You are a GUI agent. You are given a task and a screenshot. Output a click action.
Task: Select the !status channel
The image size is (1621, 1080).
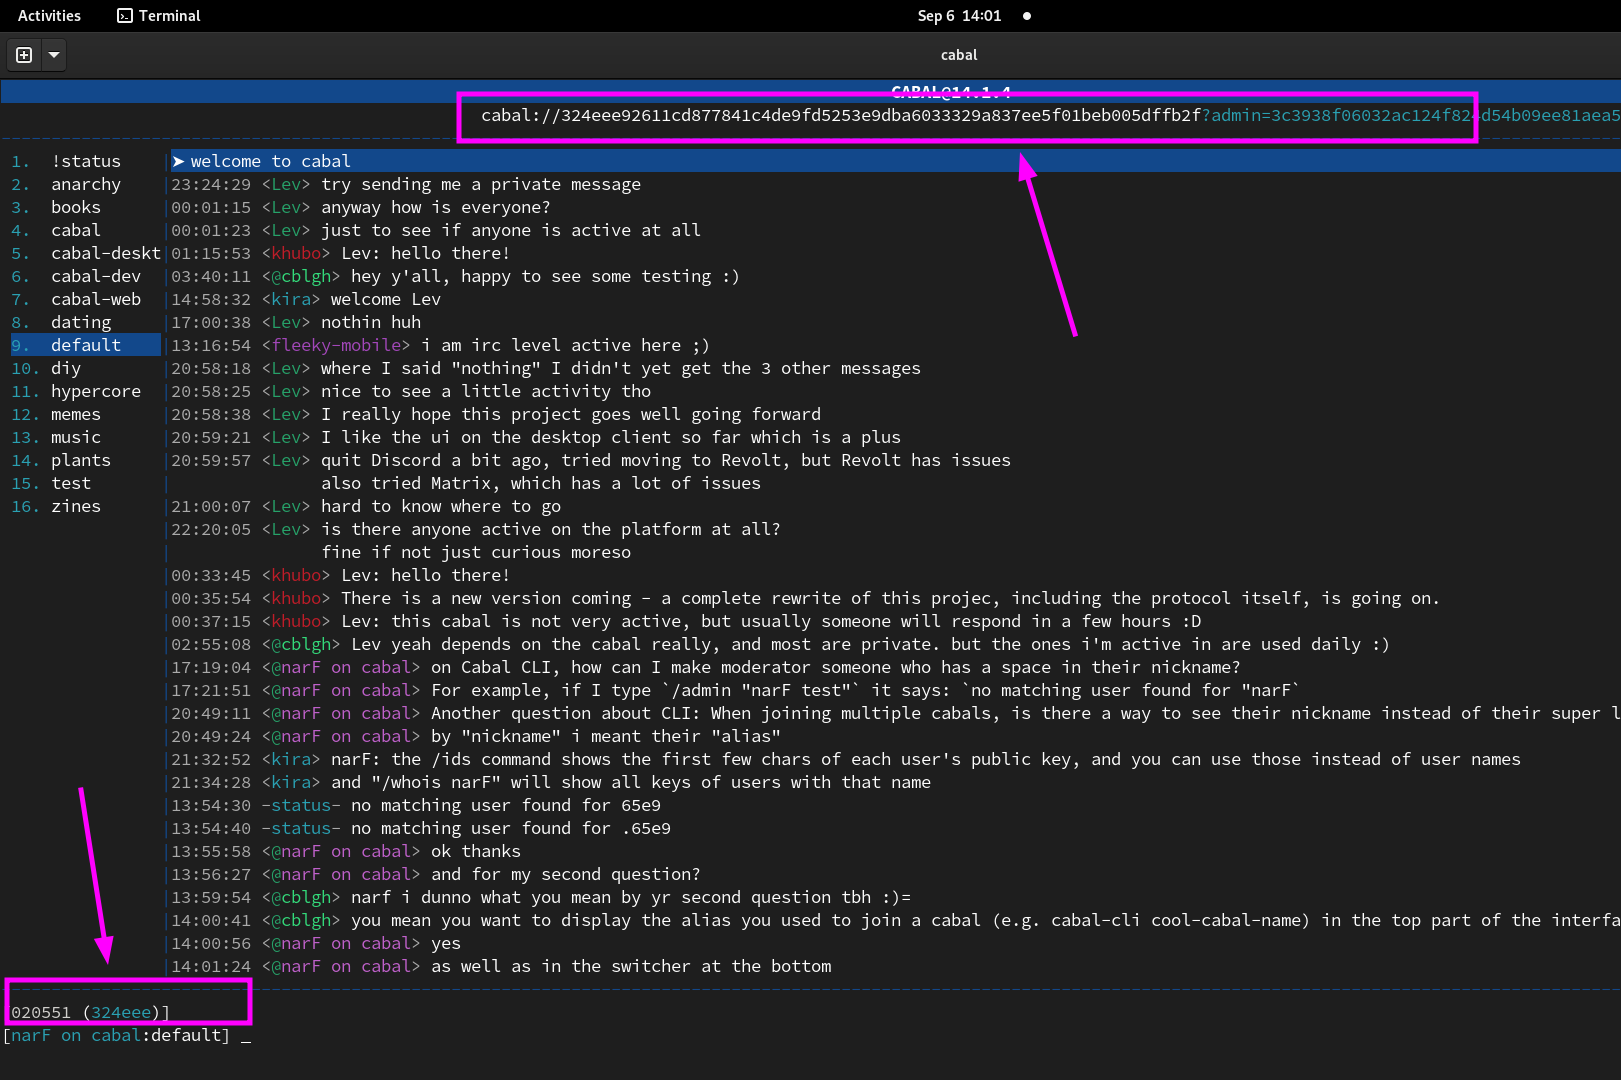click(85, 161)
